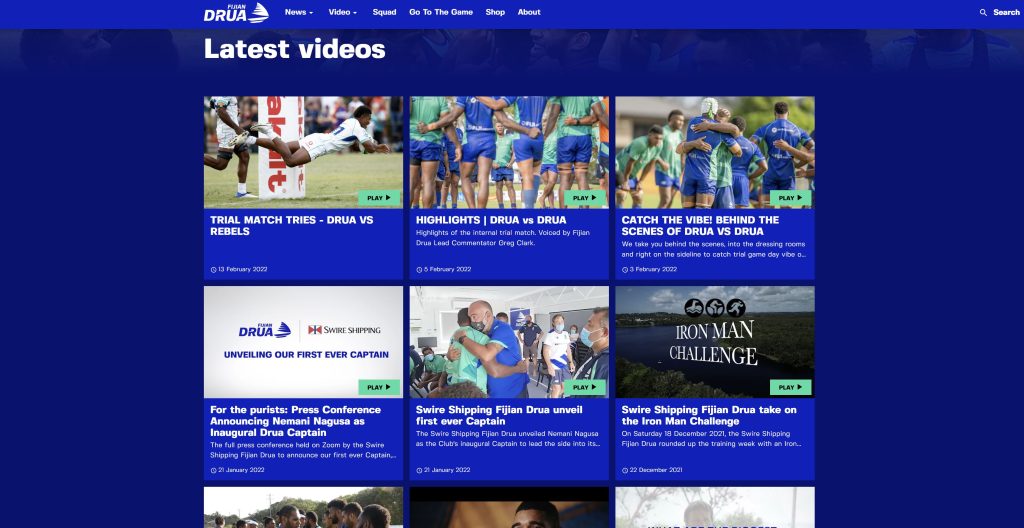This screenshot has height=528, width=1024.
Task: Open Iron Man Challenge thumbnail
Action: (x=714, y=342)
